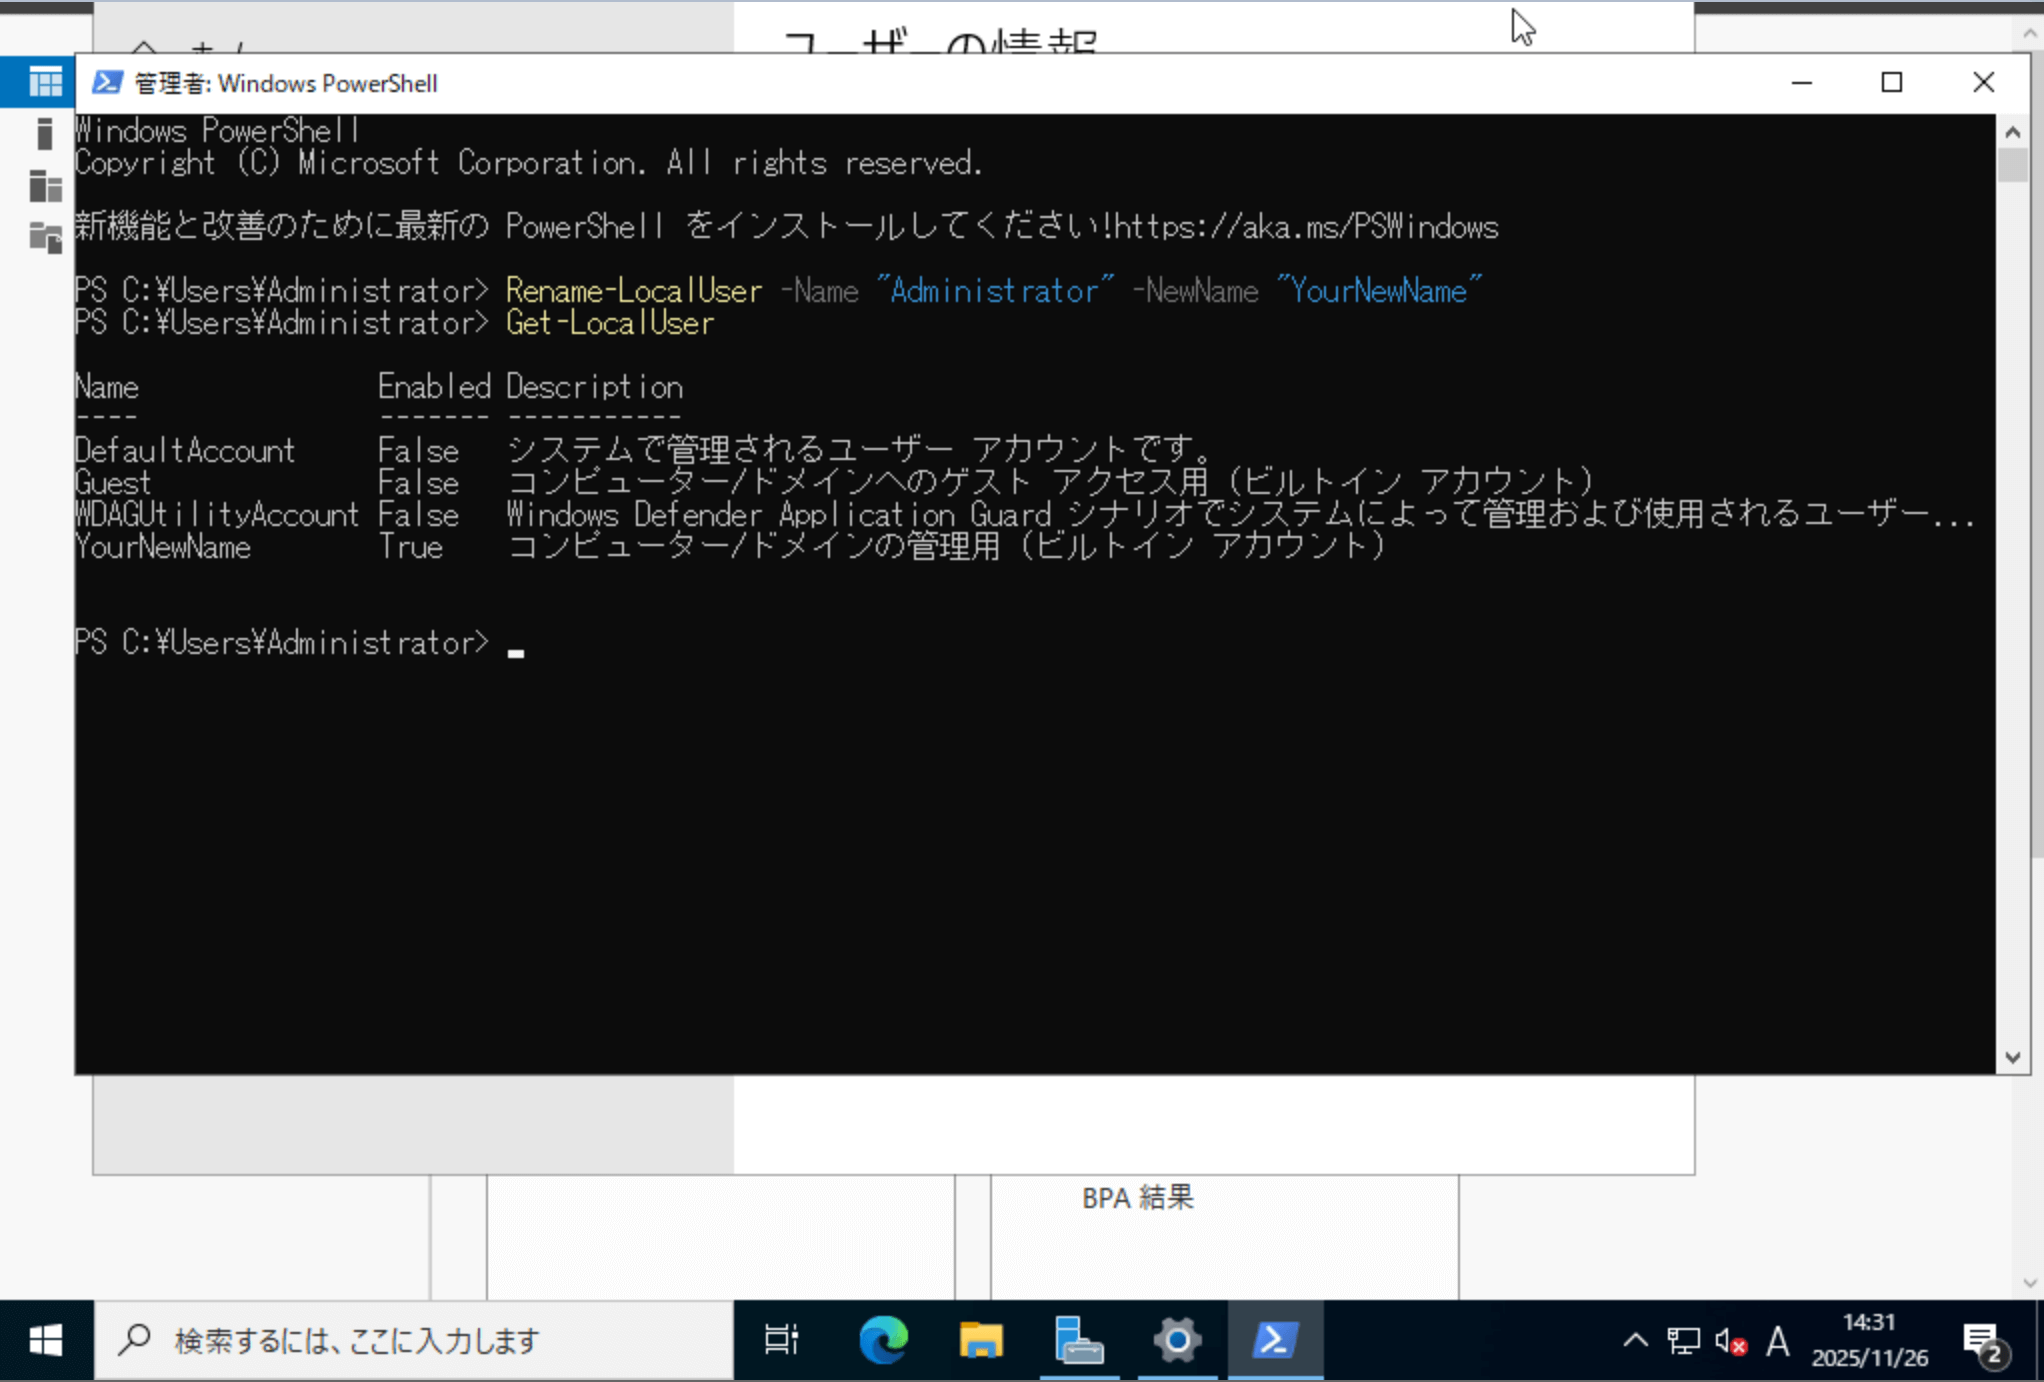The height and width of the screenshot is (1382, 2044).
Task: Click PowerShell icon in window title bar
Action: pos(107,83)
